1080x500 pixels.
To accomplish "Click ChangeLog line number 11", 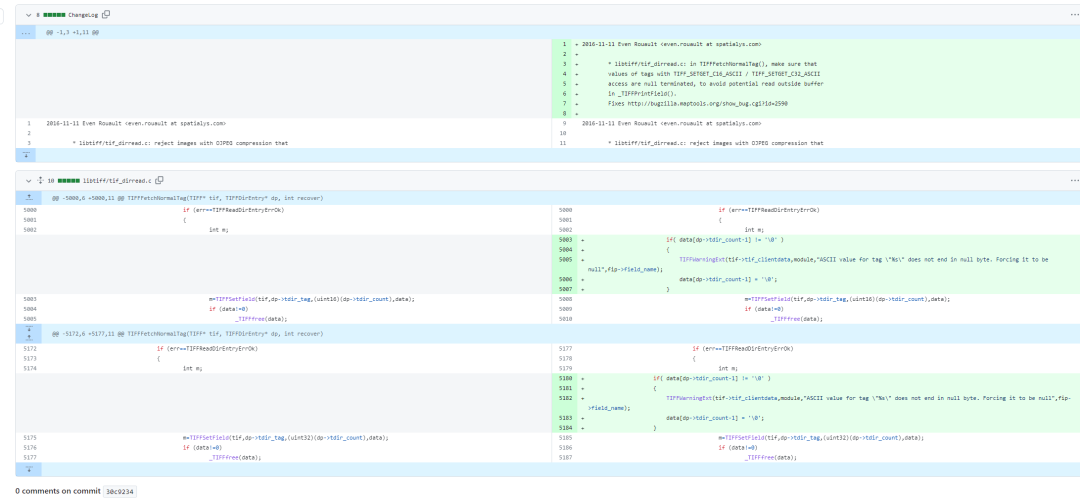I will 563,143.
